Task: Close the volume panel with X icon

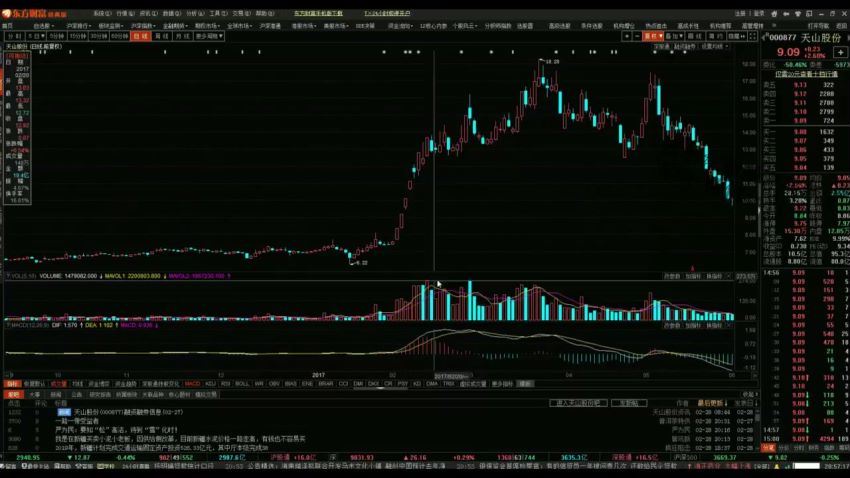Action: point(729,276)
